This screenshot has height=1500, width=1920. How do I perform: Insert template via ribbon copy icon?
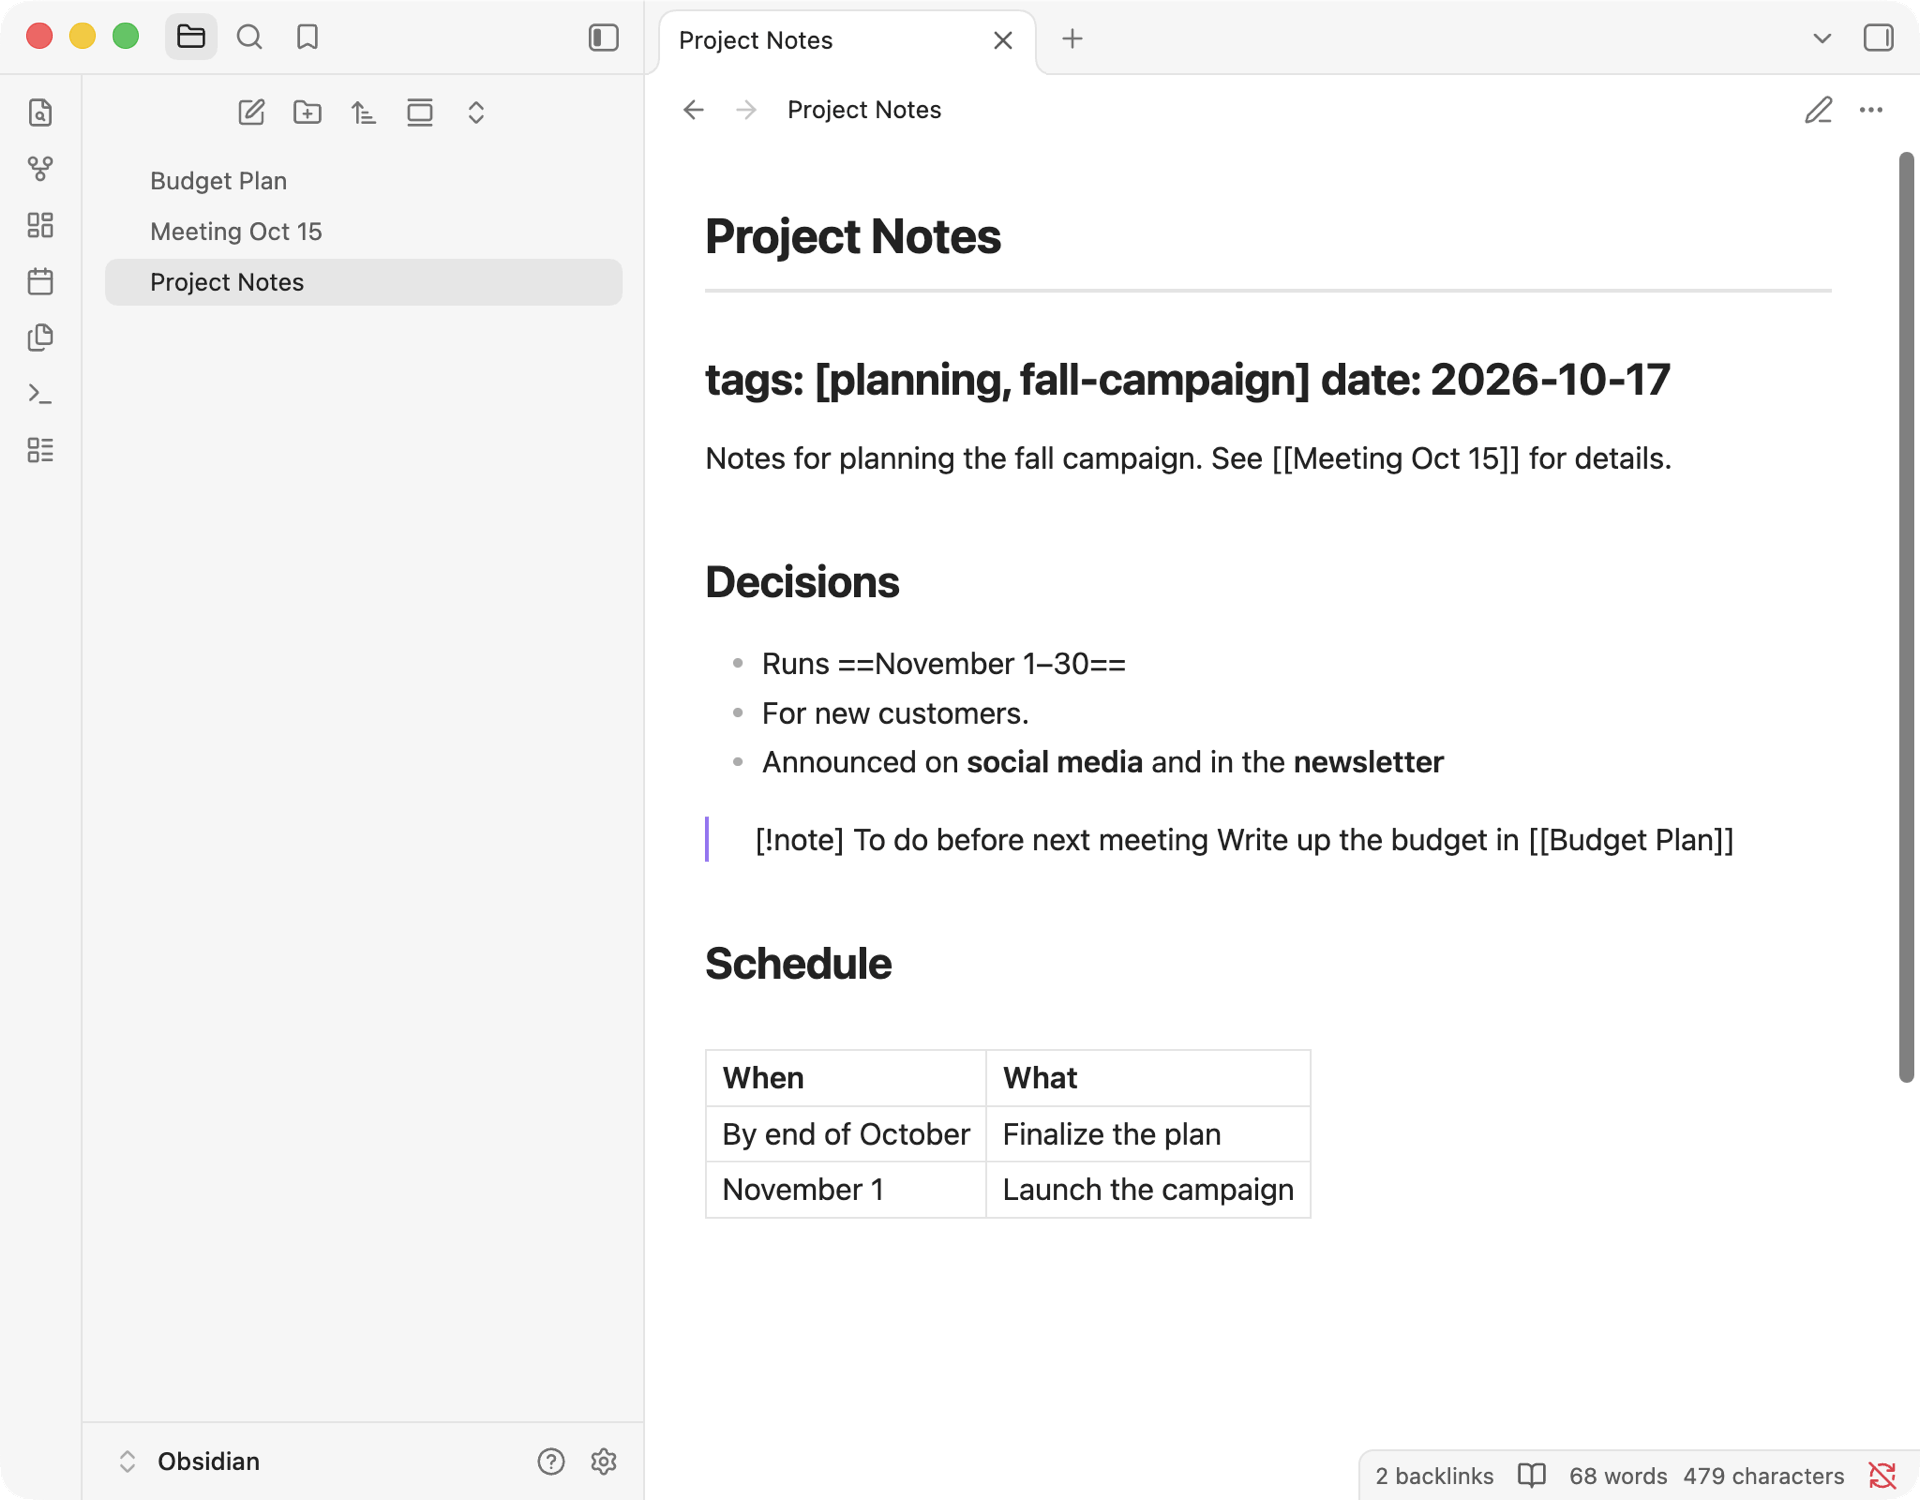(x=40, y=337)
